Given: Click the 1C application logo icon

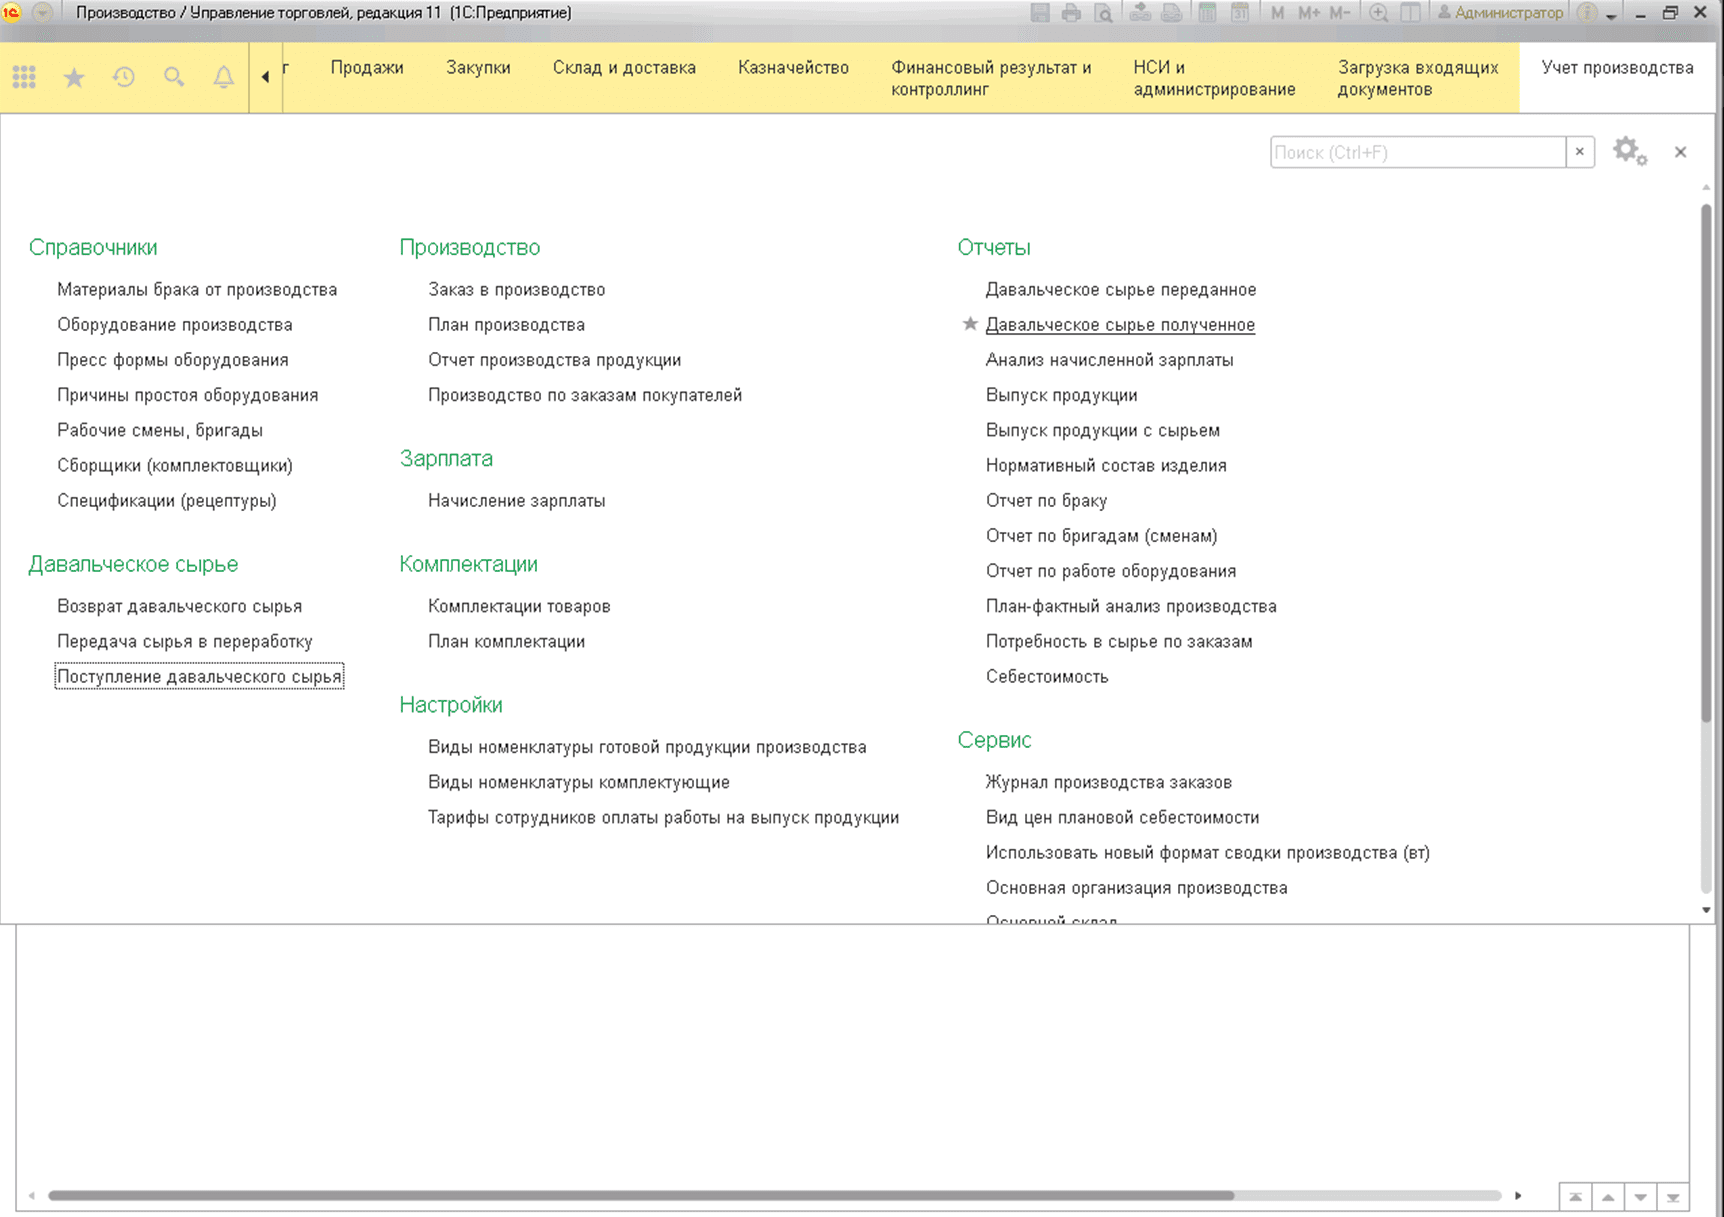Looking at the screenshot, I should click(12, 13).
